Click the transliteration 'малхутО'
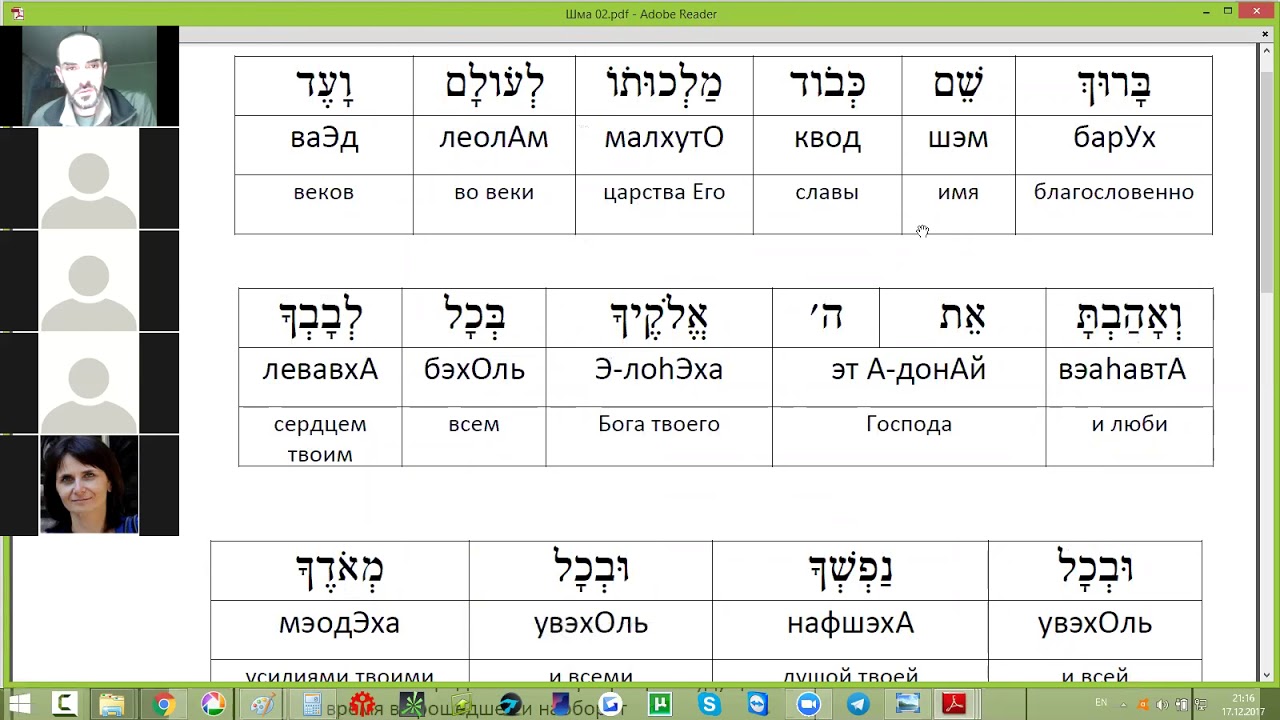 (664, 137)
